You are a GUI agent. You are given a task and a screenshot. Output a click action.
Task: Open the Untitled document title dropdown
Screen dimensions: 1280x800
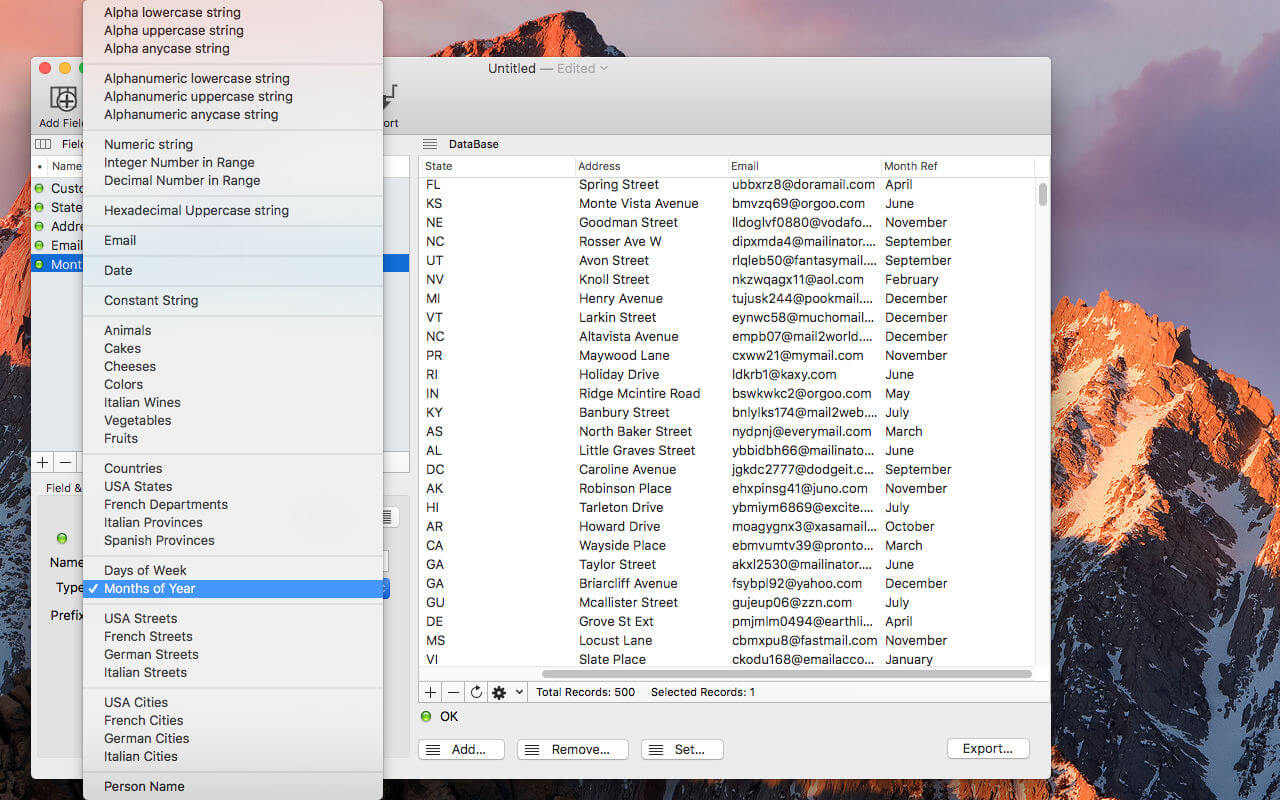click(x=604, y=69)
